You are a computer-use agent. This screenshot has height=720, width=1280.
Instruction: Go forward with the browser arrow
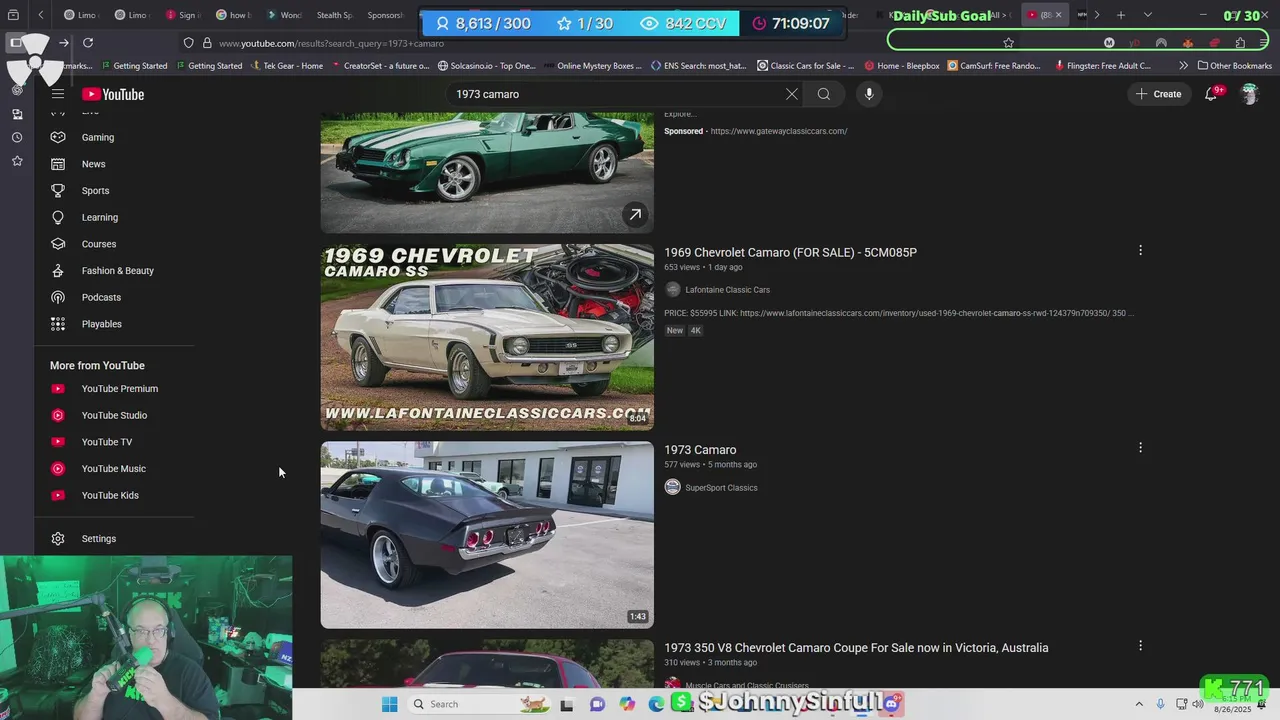[x=63, y=43]
